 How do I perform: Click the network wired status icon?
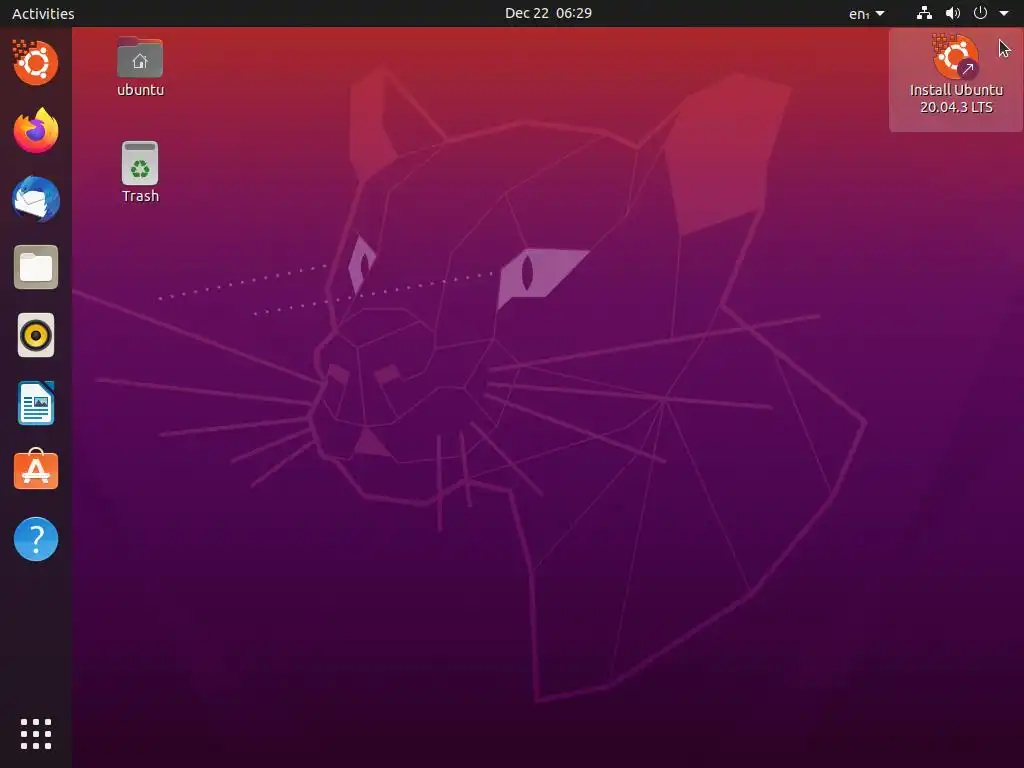(x=924, y=12)
